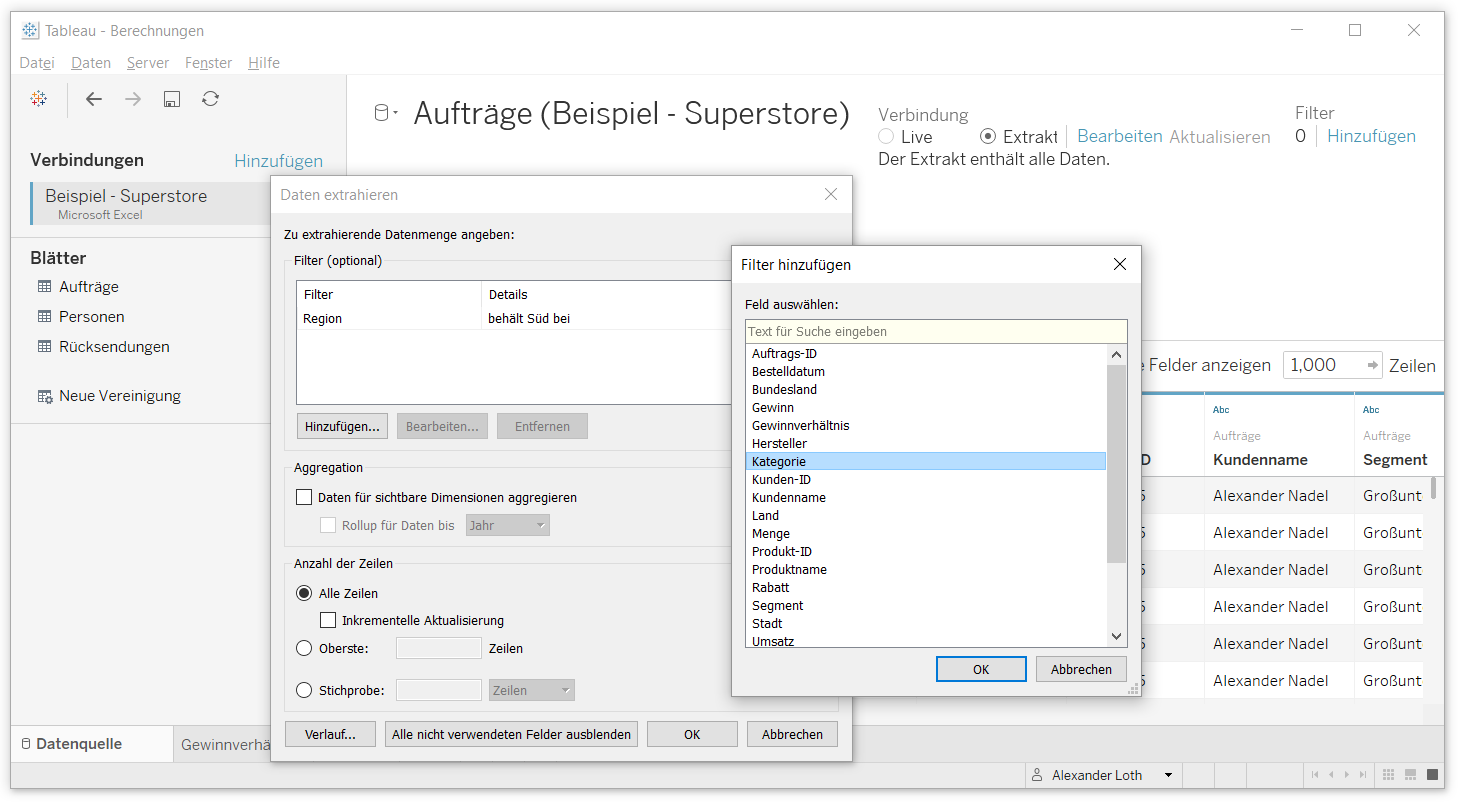This screenshot has width=1458, height=803.
Task: Click the Bearbeiten extract link
Action: (1119, 137)
